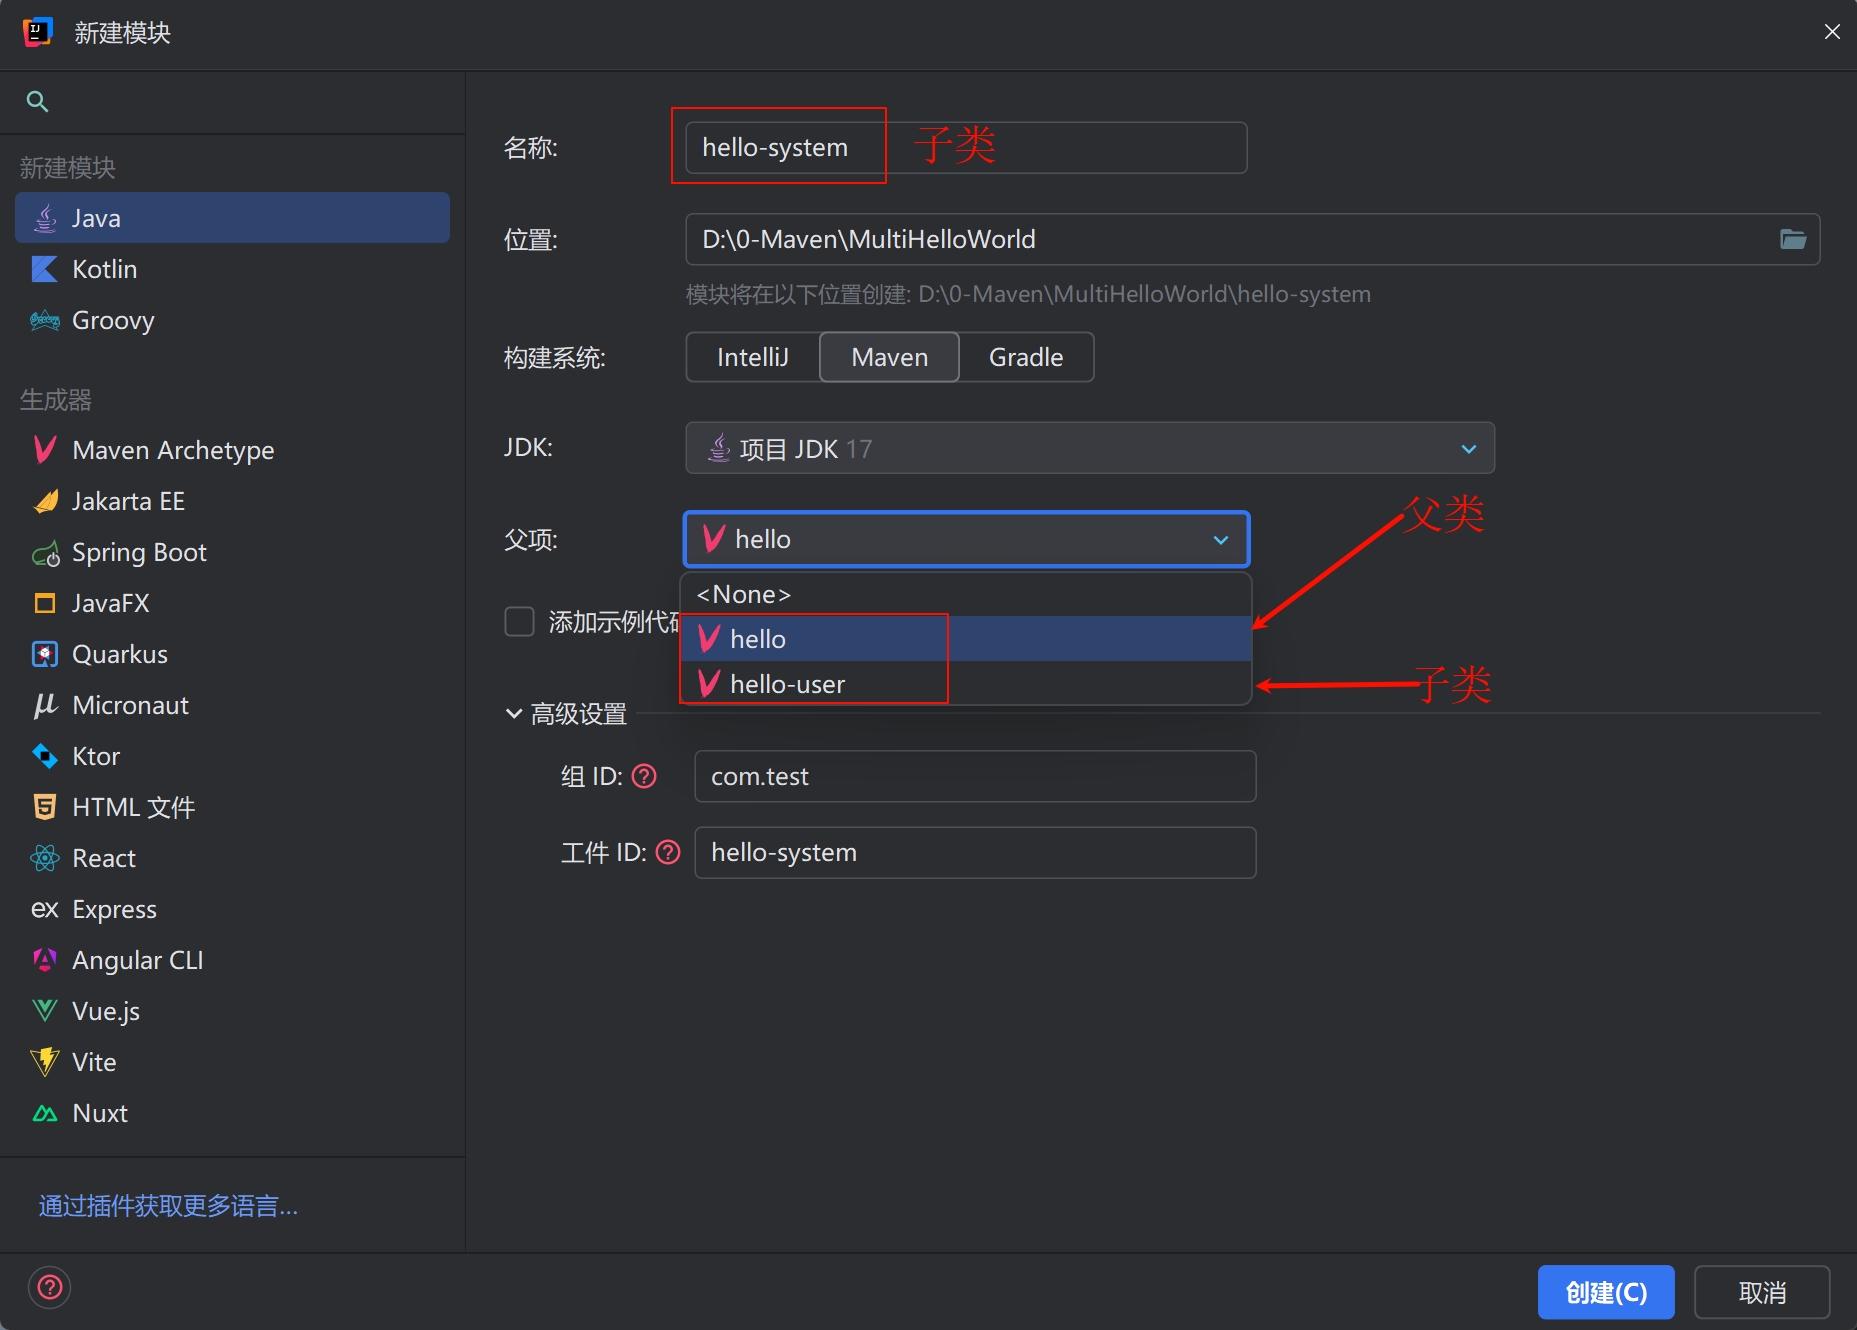Image resolution: width=1857 pixels, height=1330 pixels.
Task: Select the Kotlin language entry
Action: tap(104, 269)
